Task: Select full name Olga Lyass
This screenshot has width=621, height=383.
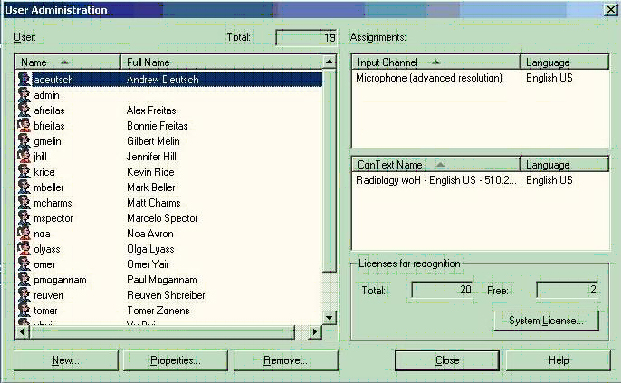Action: [x=150, y=249]
